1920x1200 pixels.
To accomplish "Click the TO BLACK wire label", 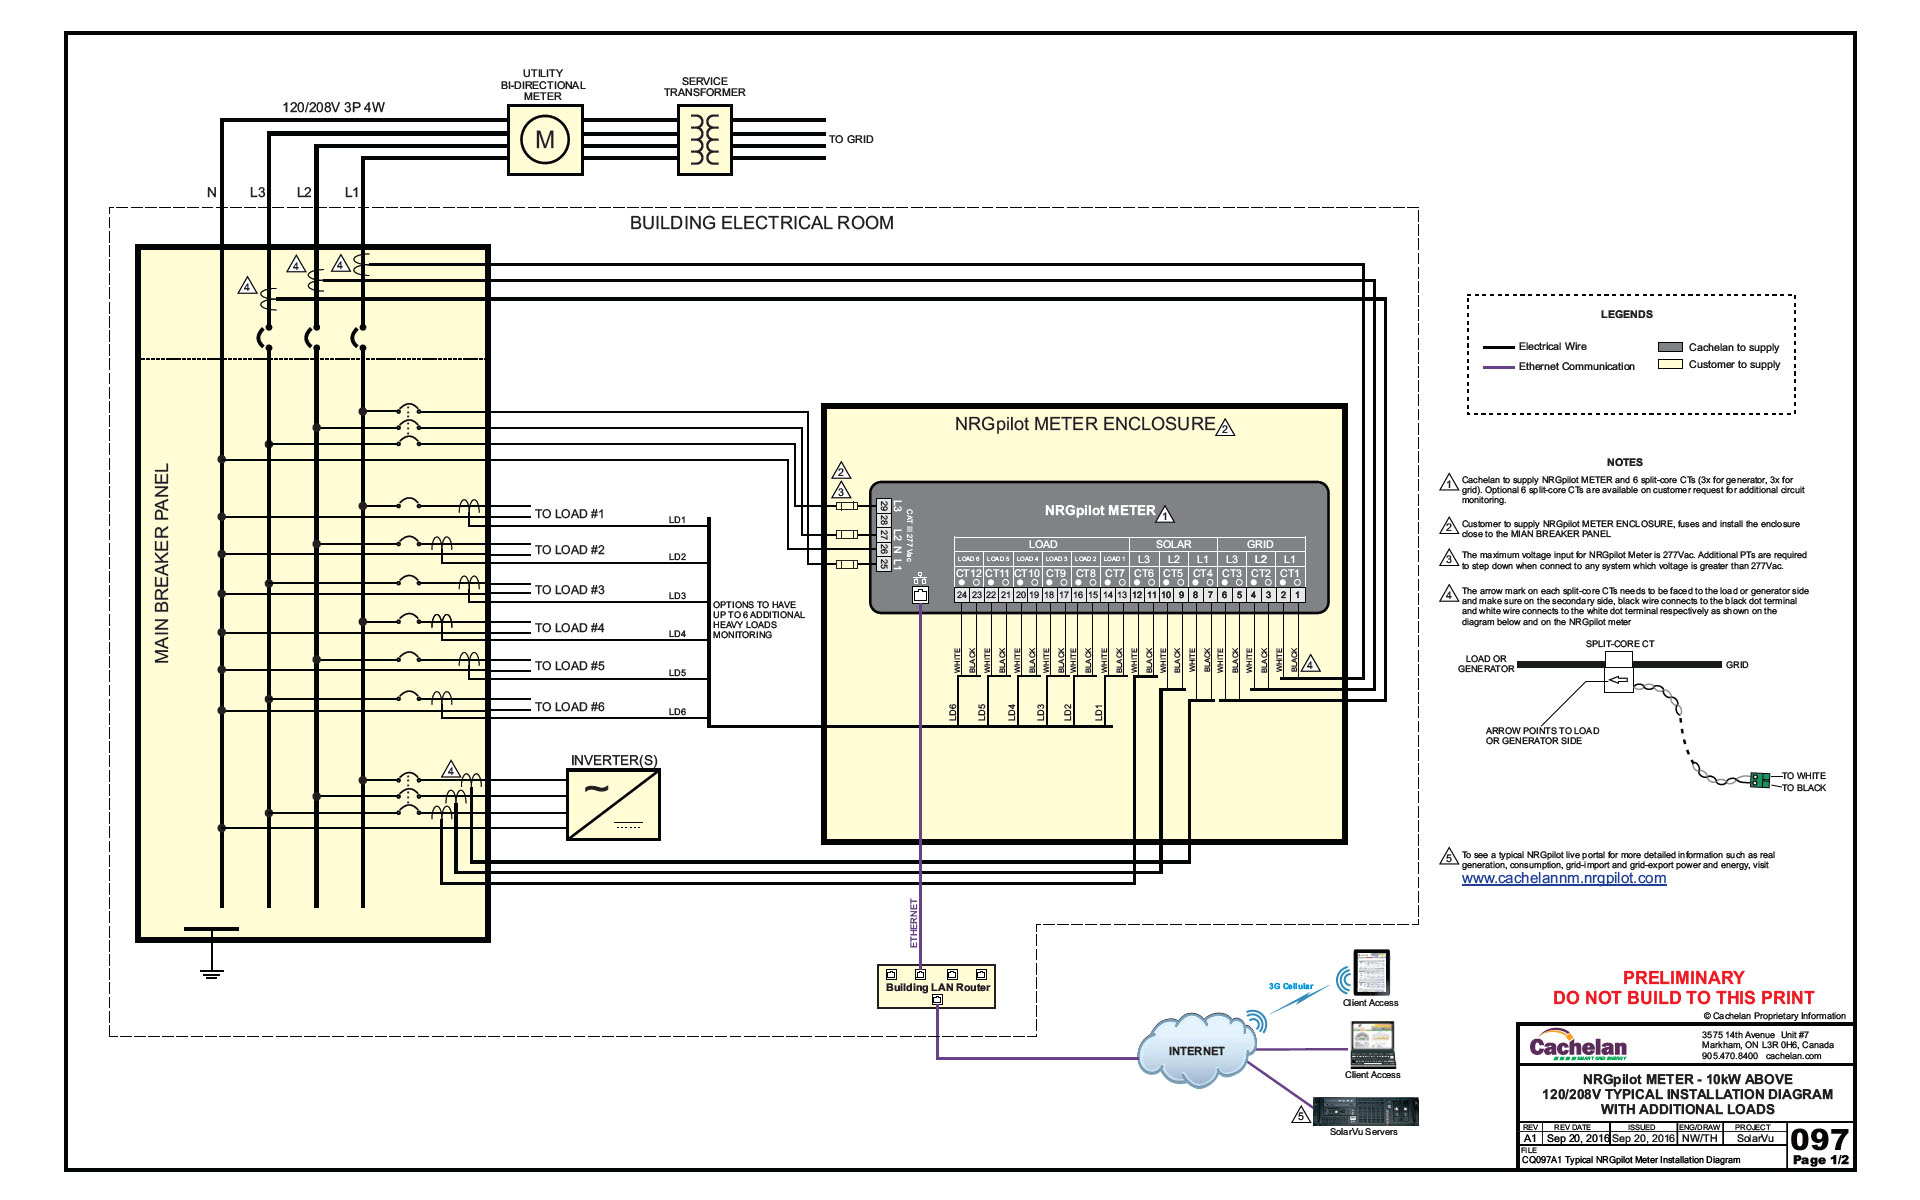I will click(1804, 788).
